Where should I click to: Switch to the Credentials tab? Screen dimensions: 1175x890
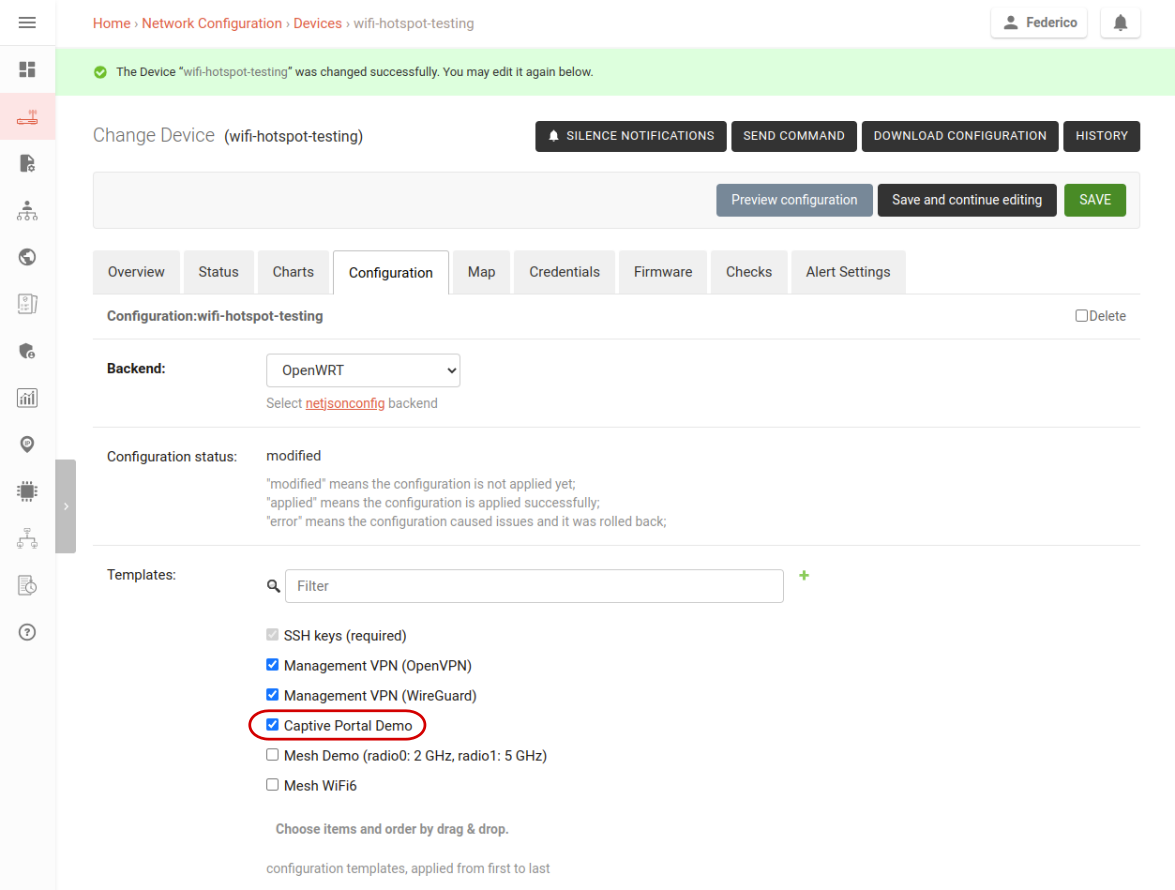tap(564, 271)
